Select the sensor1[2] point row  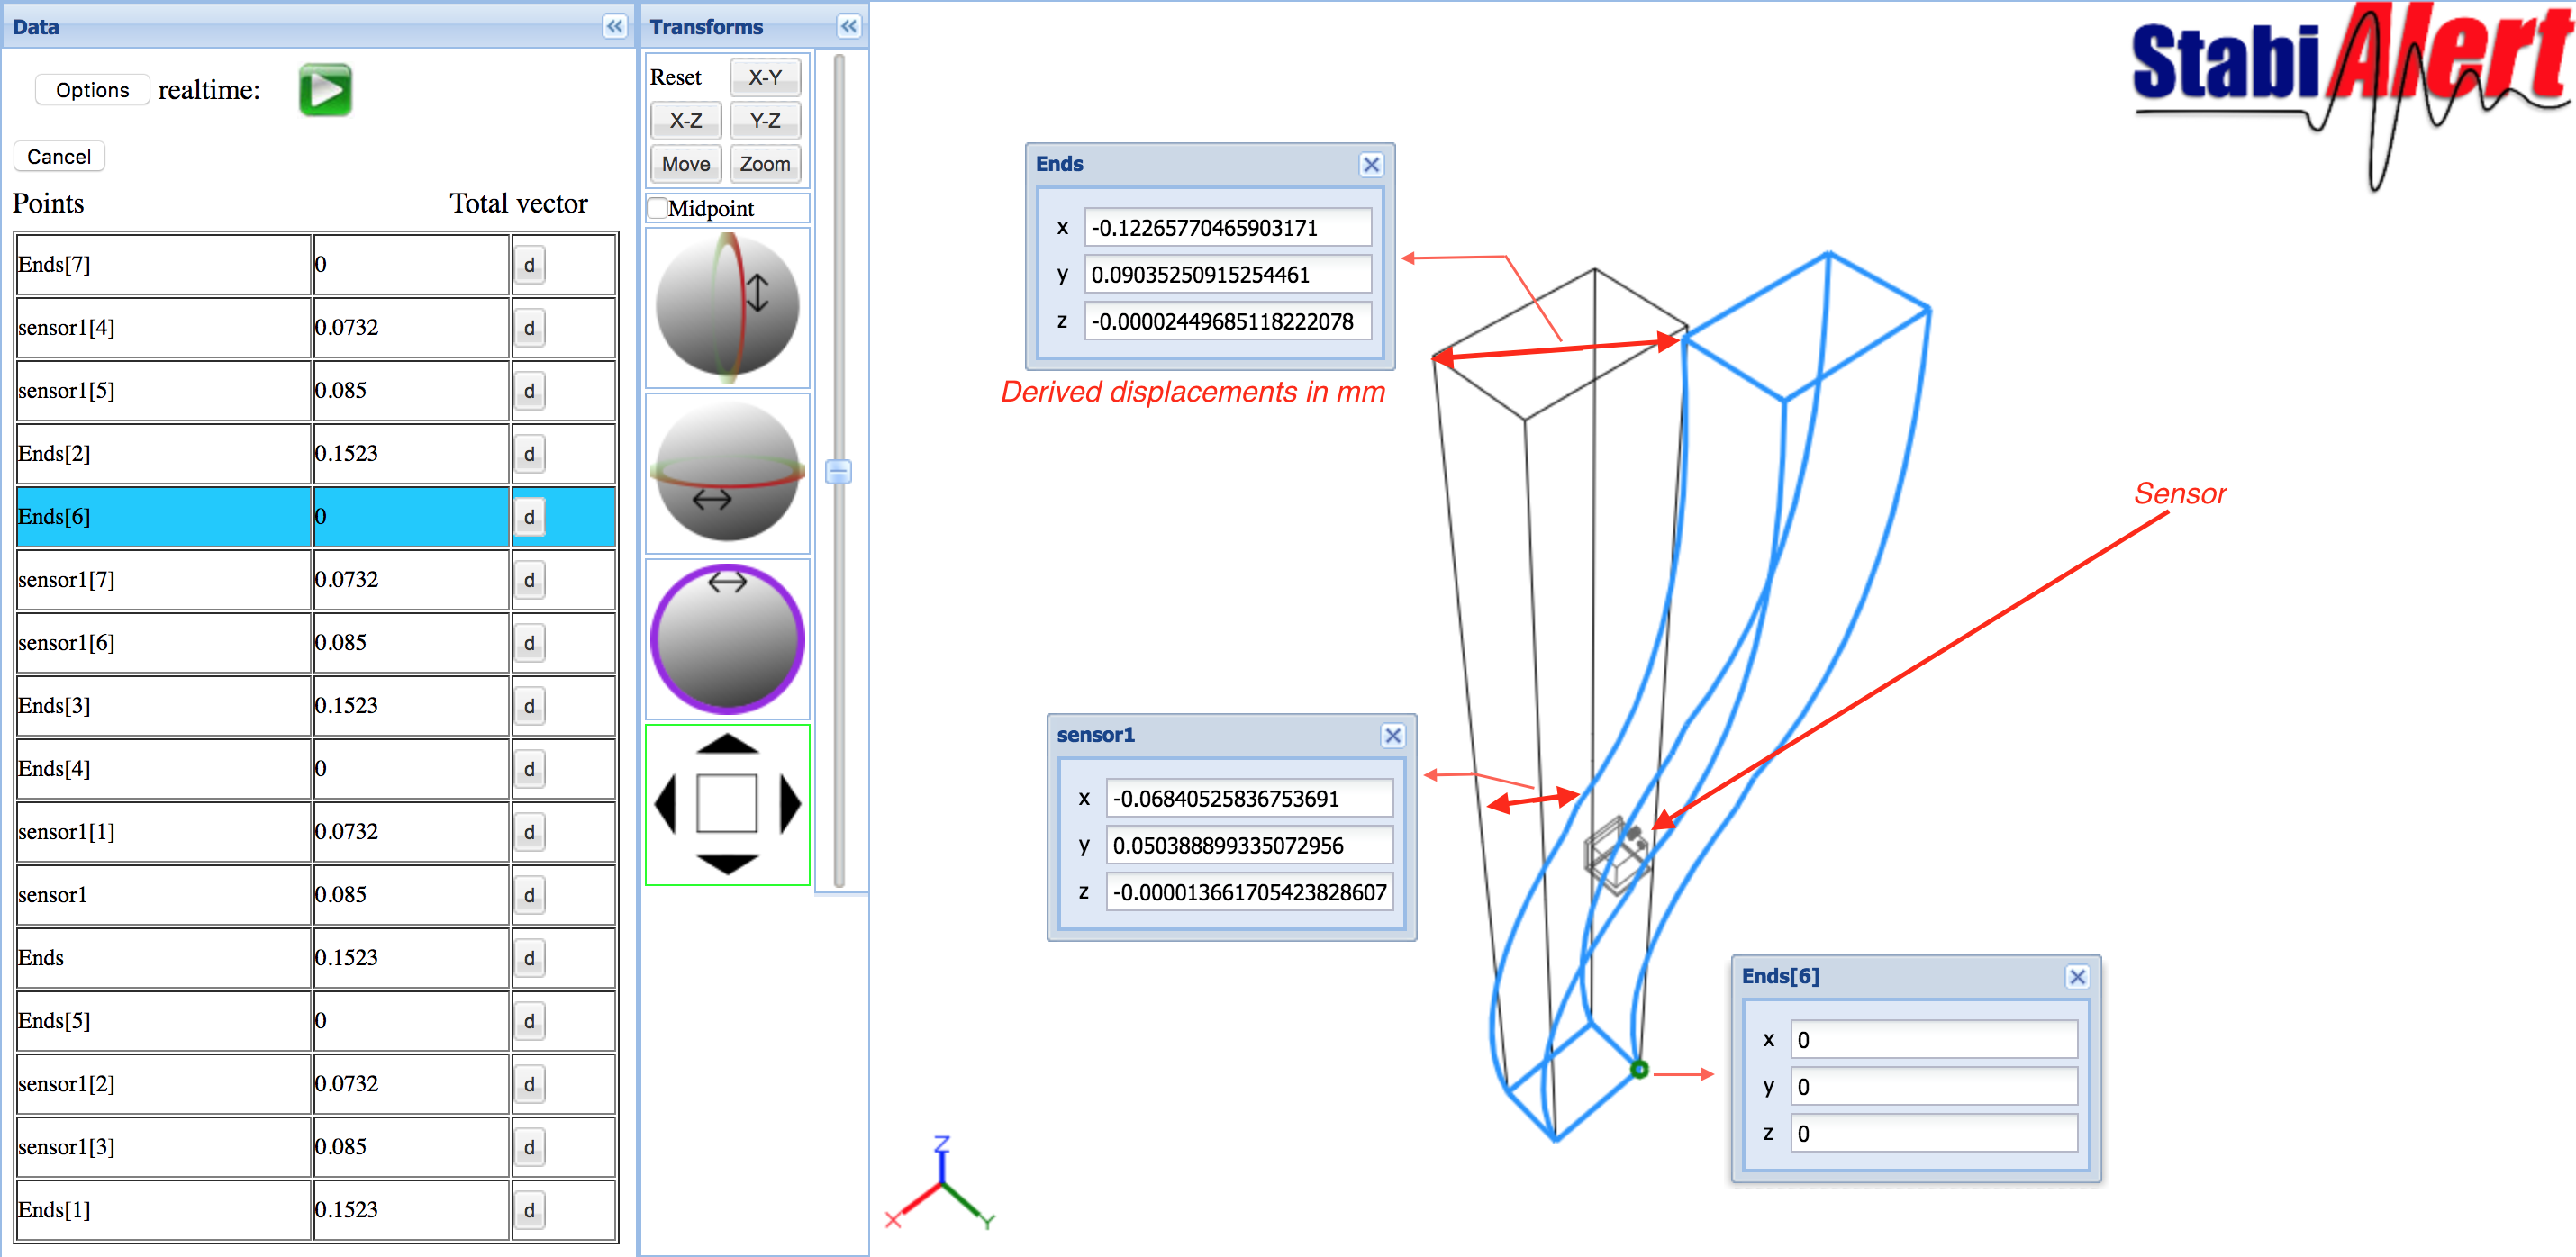(x=316, y=1084)
